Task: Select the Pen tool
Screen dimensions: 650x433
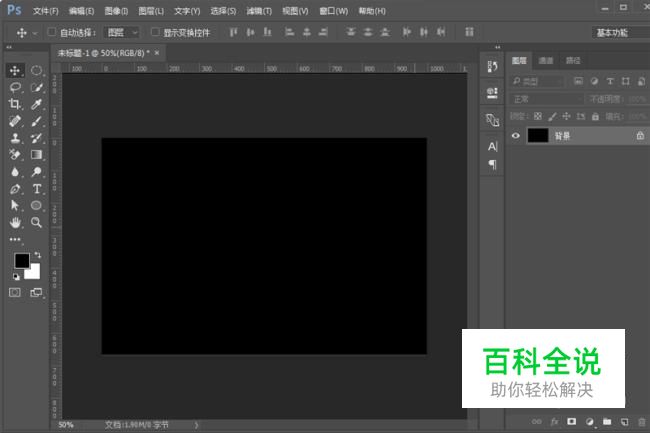Action: click(15, 188)
